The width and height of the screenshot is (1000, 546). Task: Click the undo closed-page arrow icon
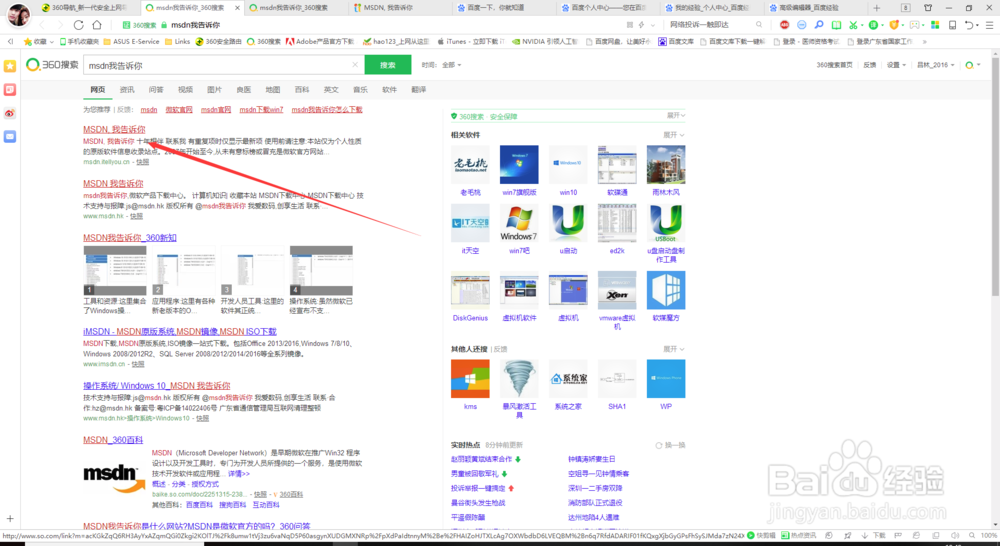click(x=969, y=25)
